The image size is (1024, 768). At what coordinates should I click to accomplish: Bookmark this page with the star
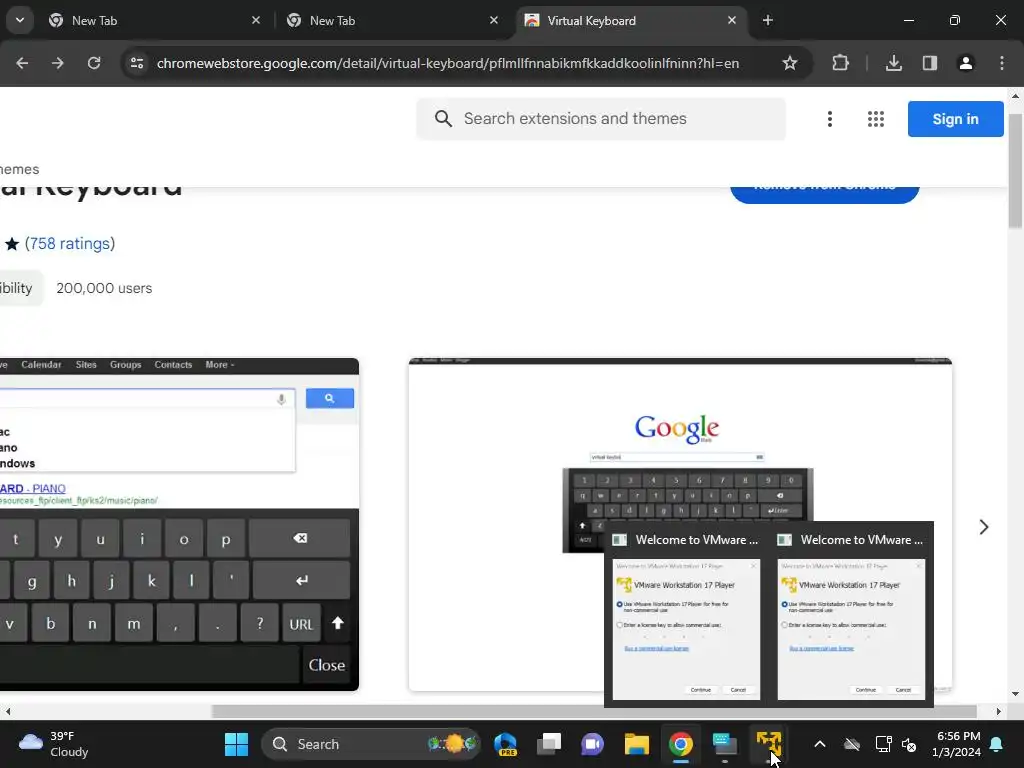tap(790, 63)
